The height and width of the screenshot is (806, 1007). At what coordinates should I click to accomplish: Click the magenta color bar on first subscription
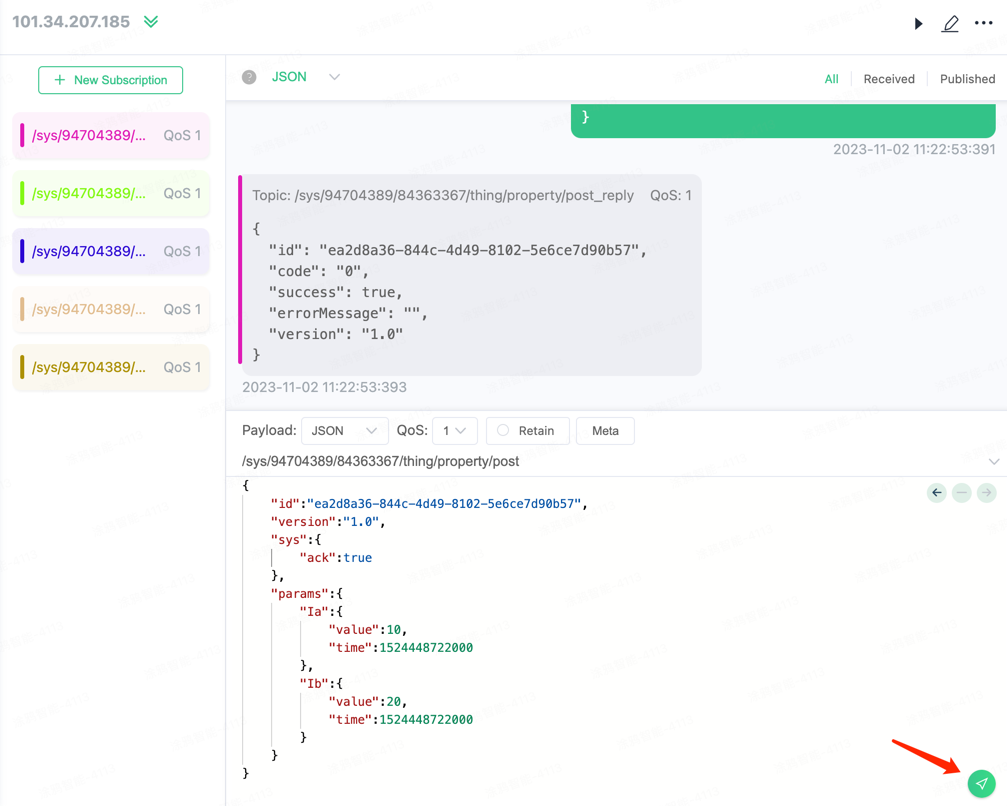[22, 136]
